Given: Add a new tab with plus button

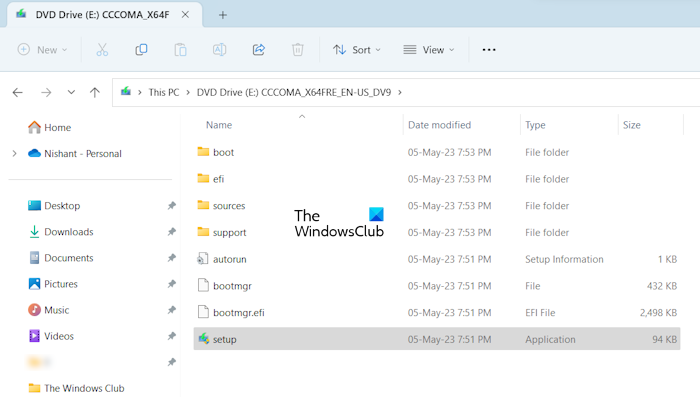Looking at the screenshot, I should click(222, 15).
